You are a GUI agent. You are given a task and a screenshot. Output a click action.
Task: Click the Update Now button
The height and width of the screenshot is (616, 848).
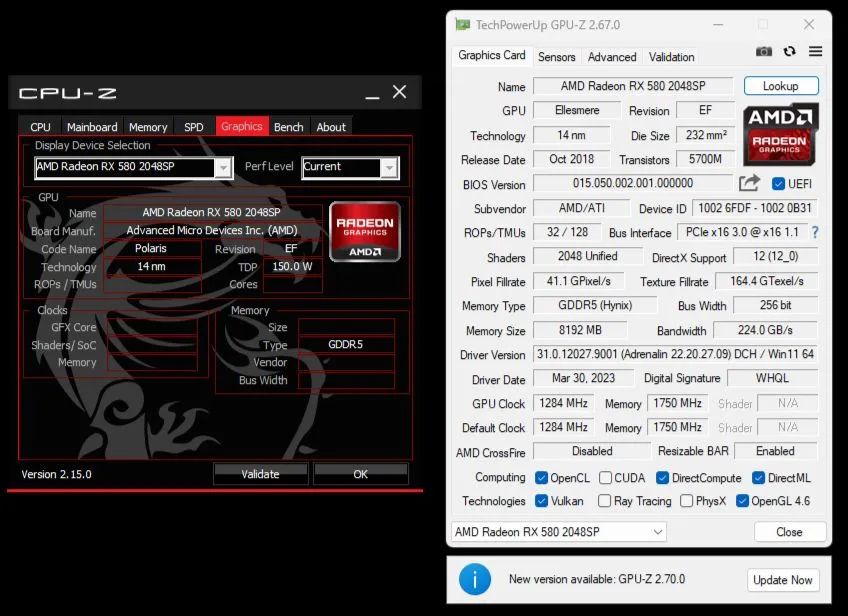[783, 580]
